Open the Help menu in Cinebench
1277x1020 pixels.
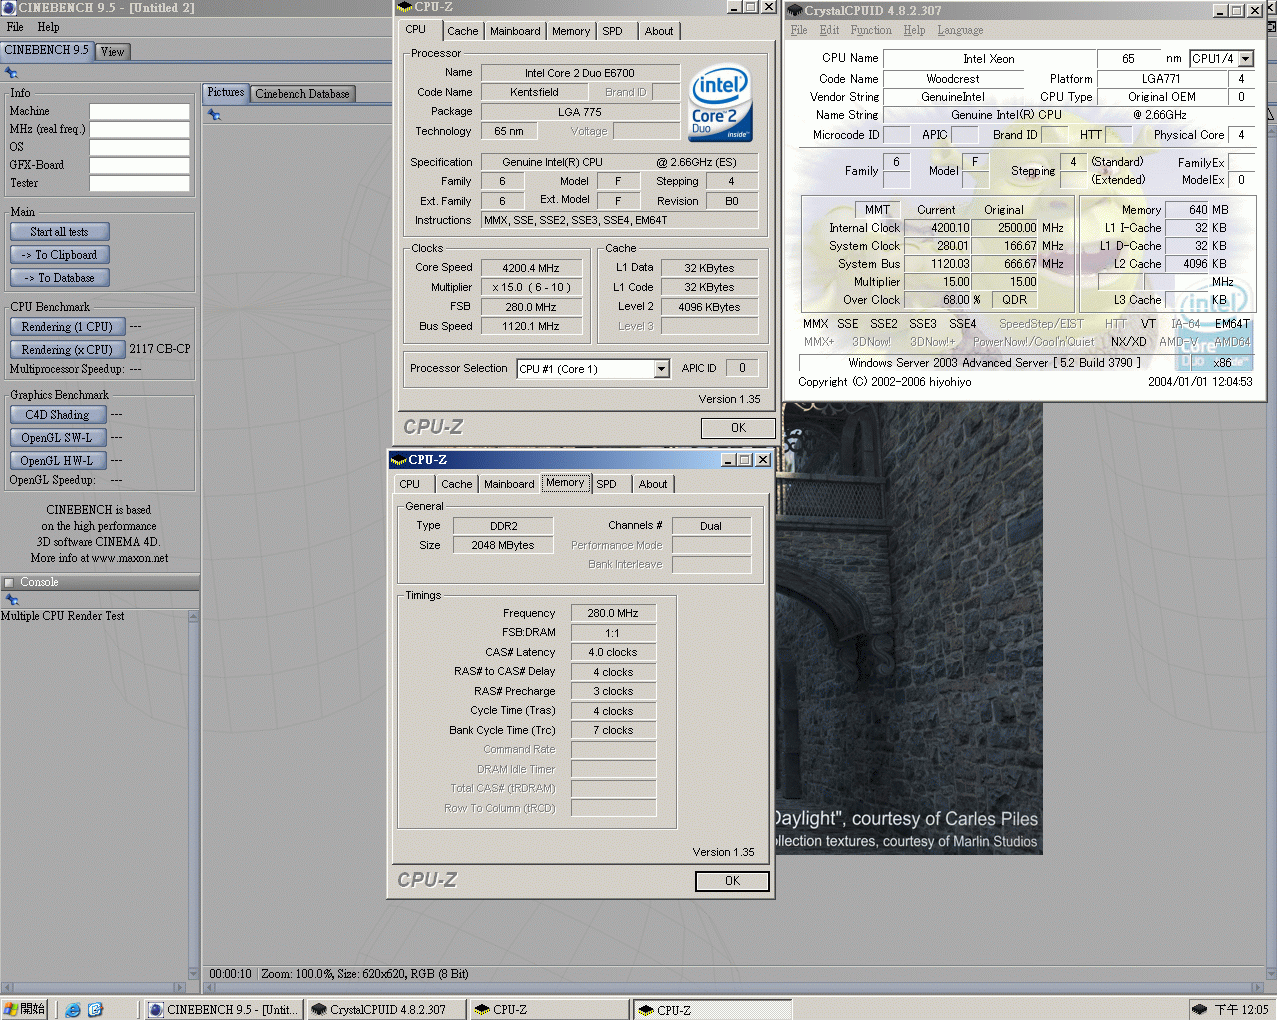[x=48, y=27]
